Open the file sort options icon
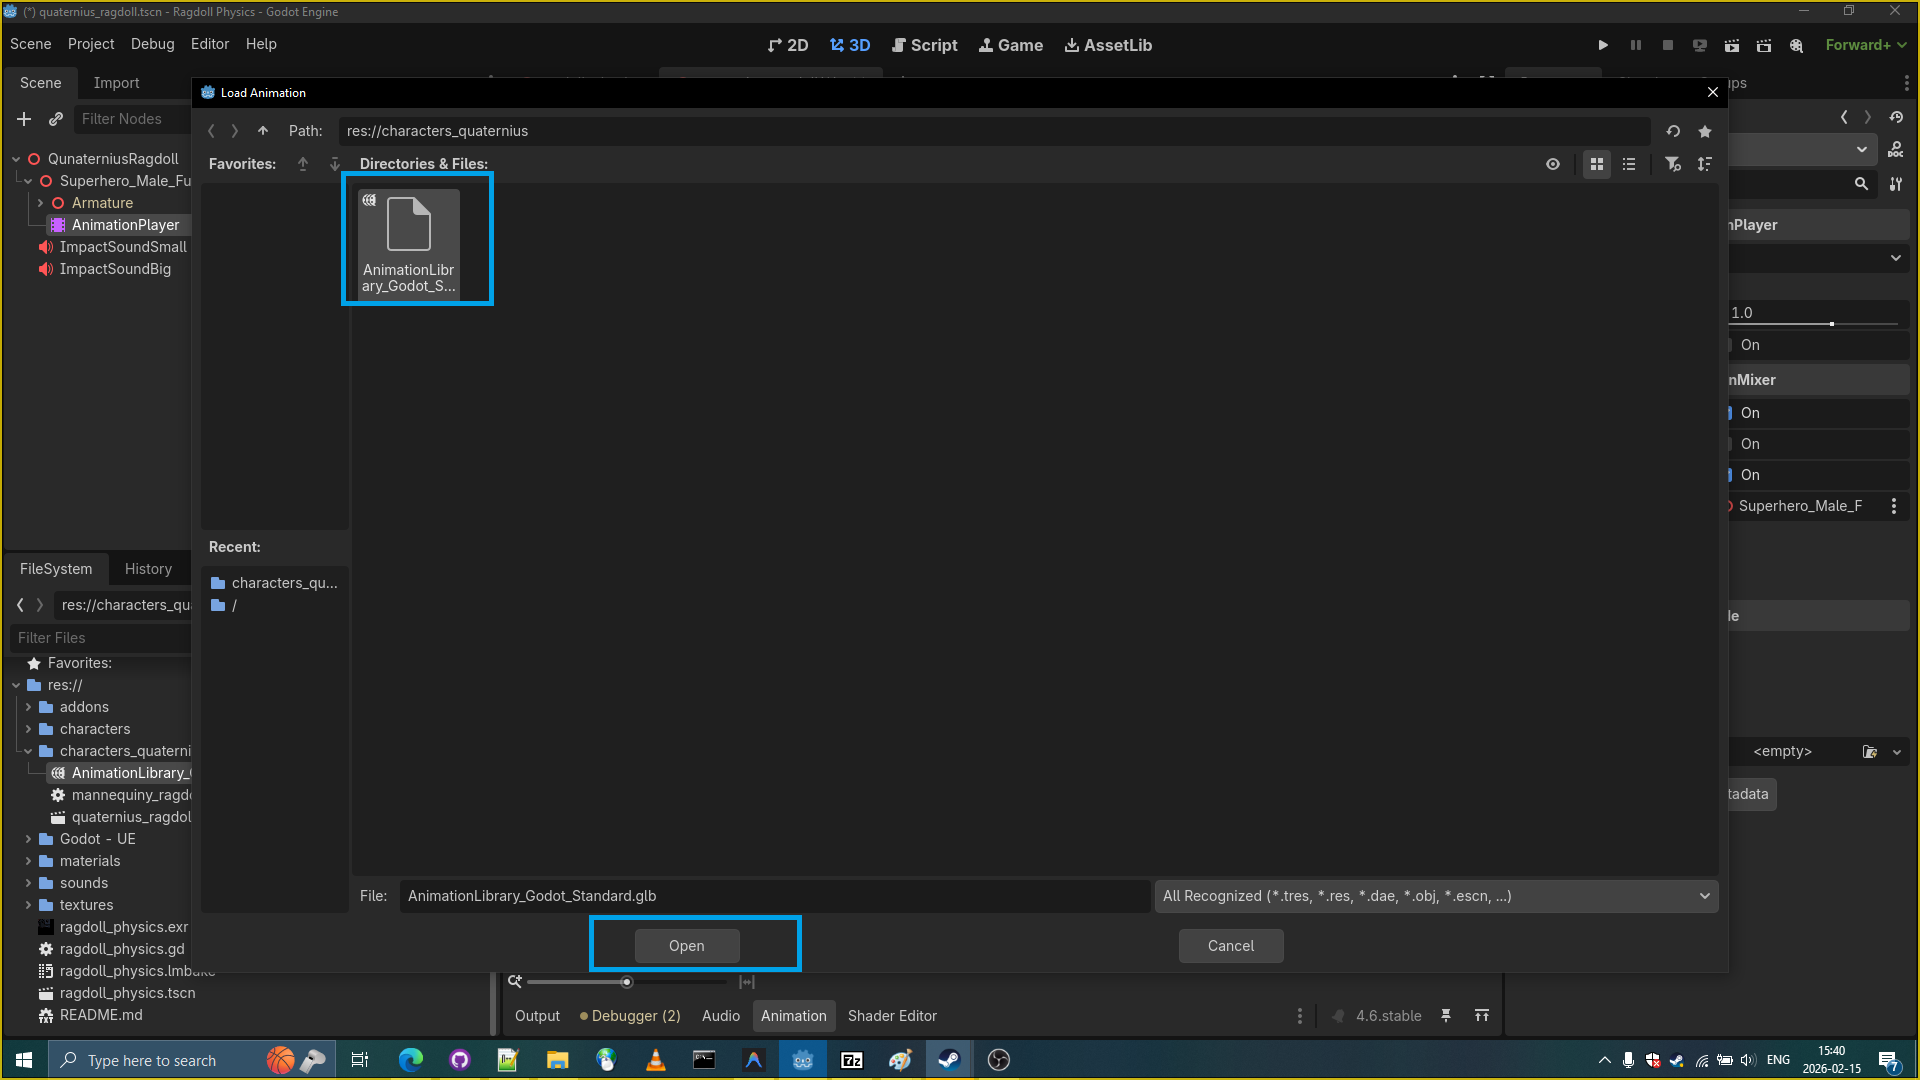Screen dimensions: 1920x1080 1705,164
